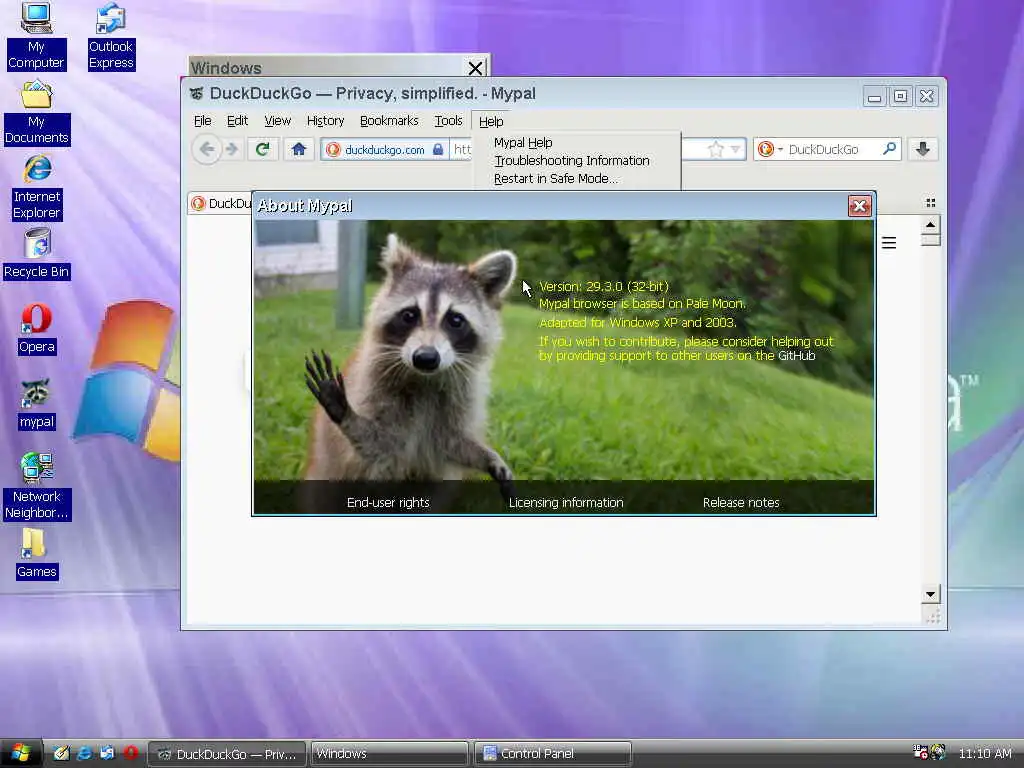Open the My Documents folder icon
The width and height of the screenshot is (1024, 768).
[37, 112]
